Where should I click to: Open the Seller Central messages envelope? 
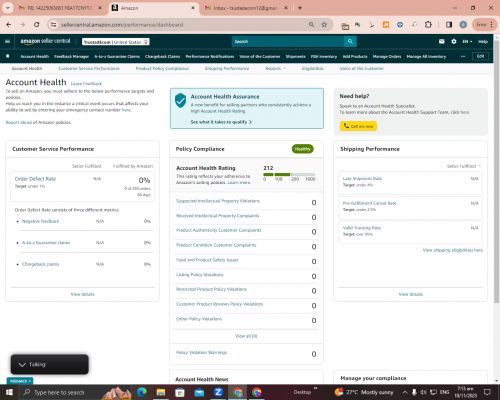pos(442,41)
